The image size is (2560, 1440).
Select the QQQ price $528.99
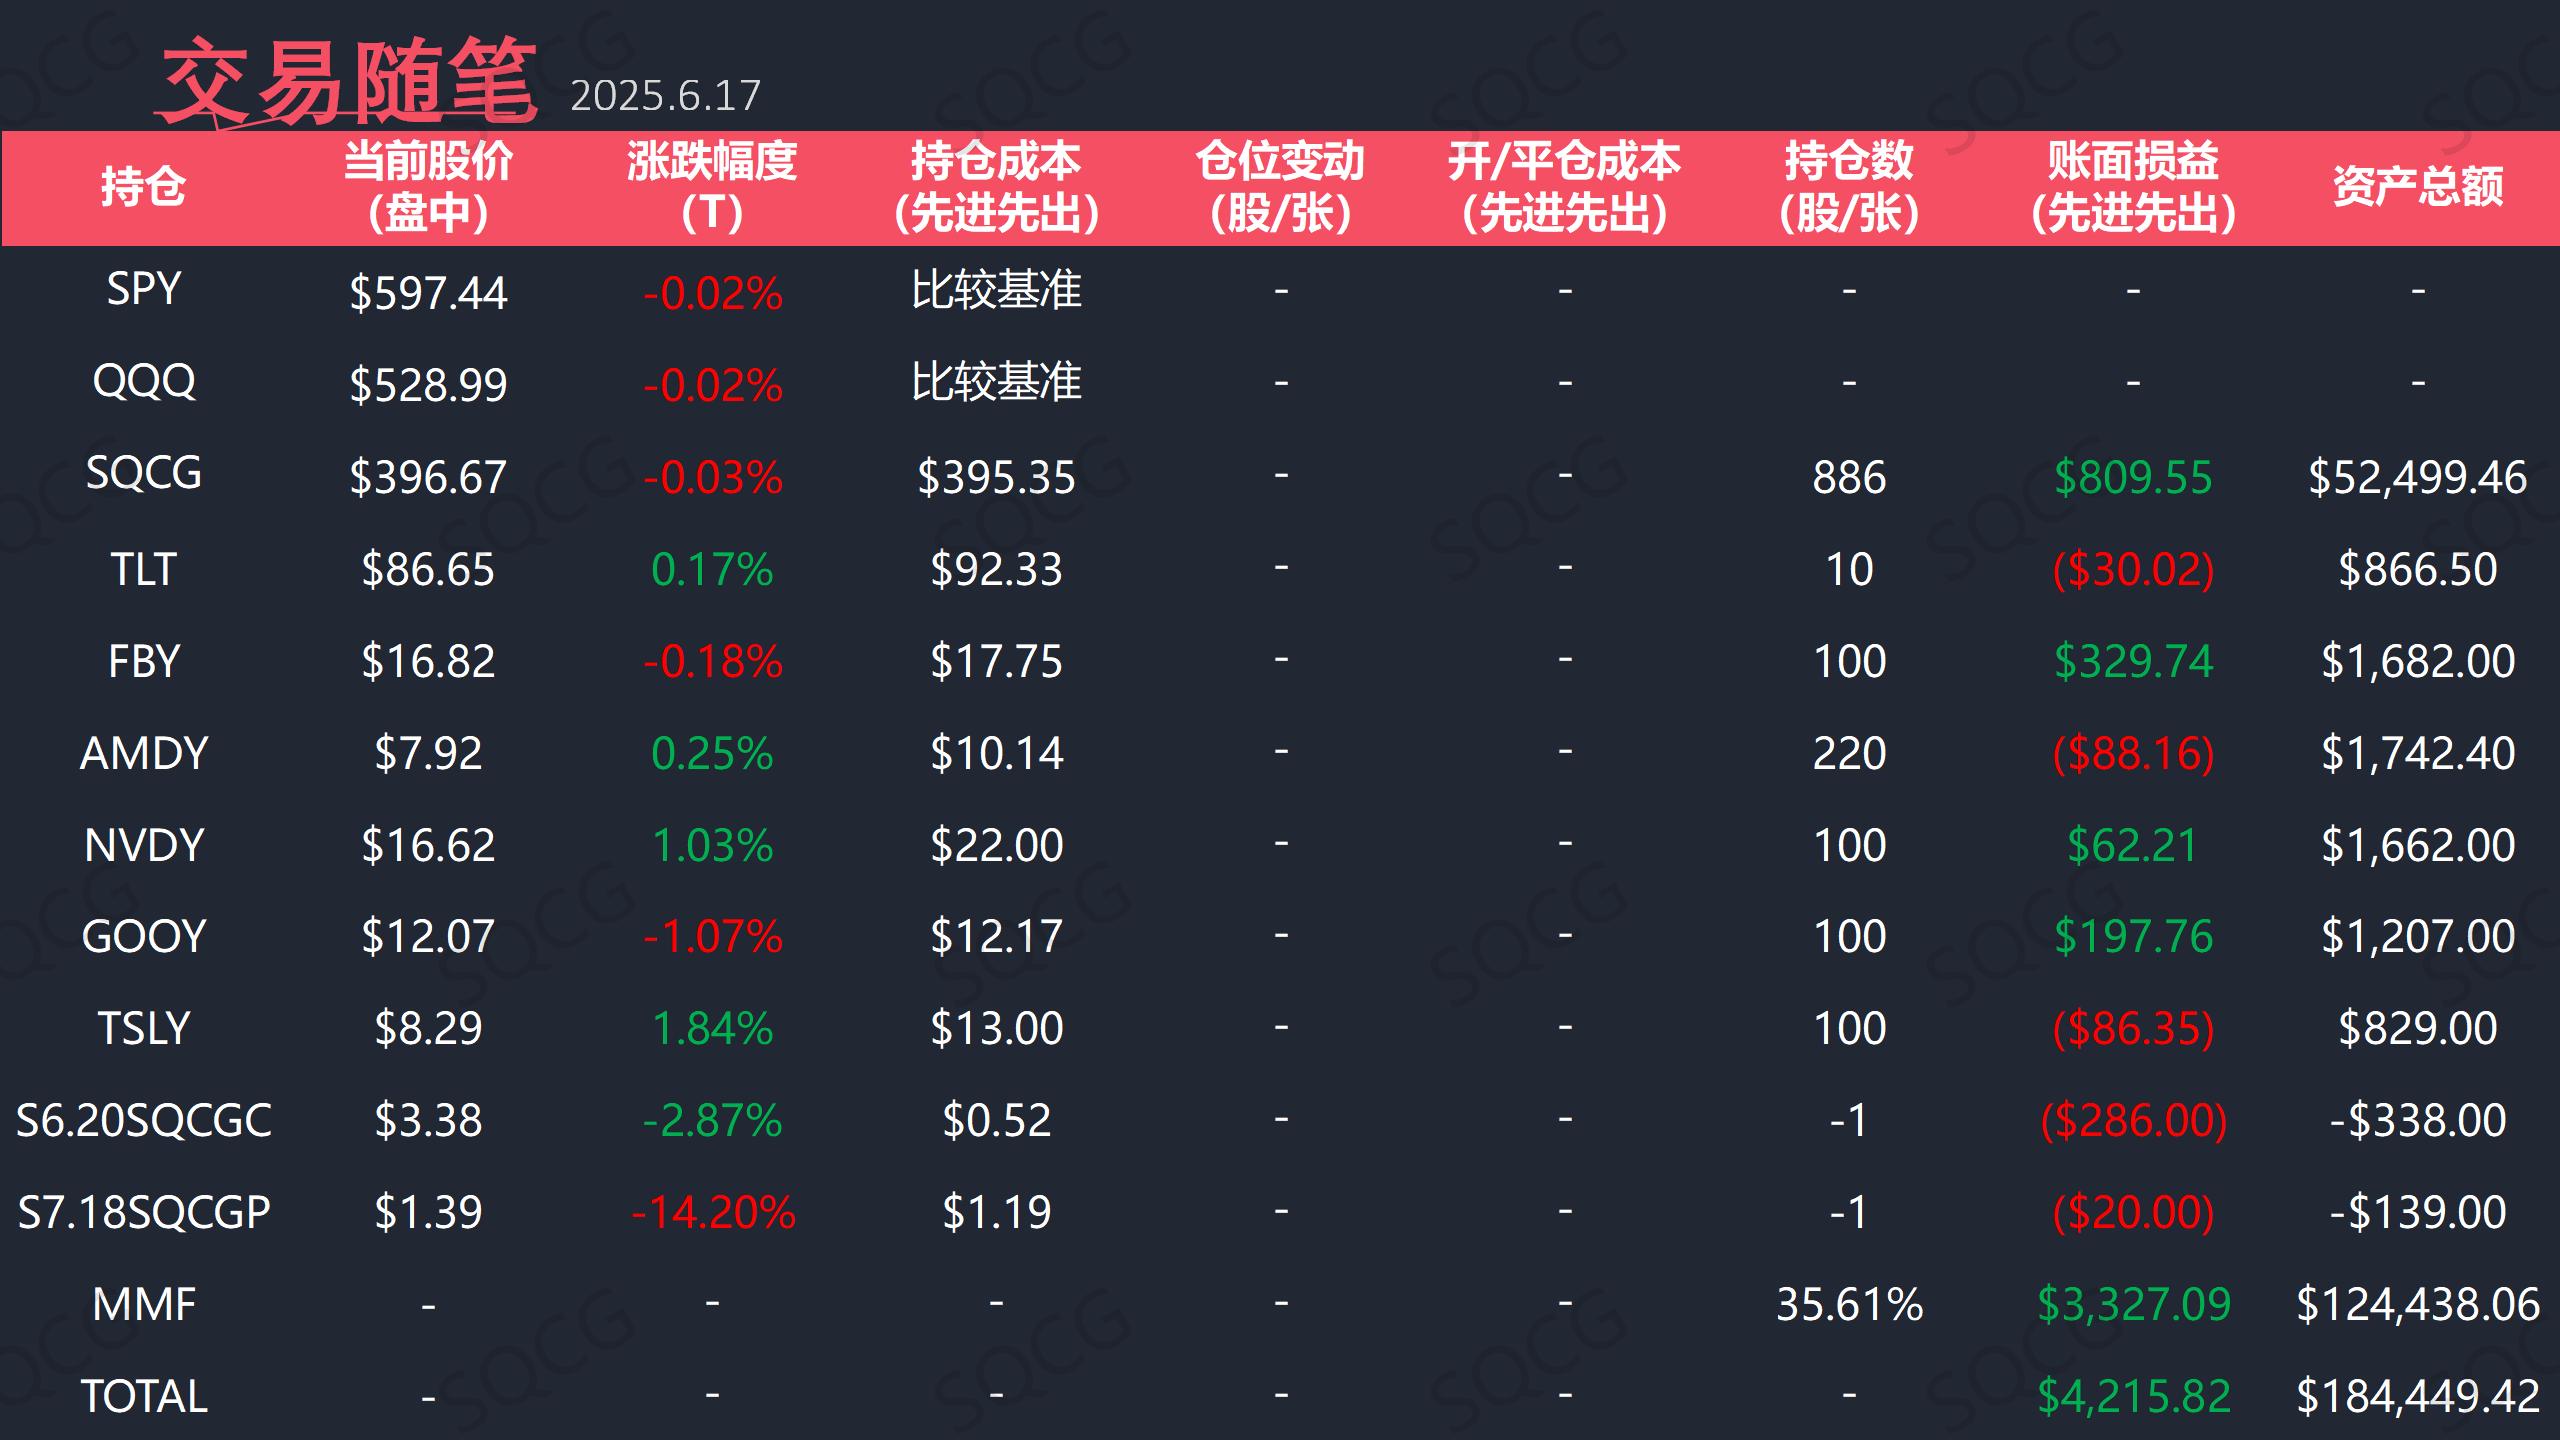(428, 385)
